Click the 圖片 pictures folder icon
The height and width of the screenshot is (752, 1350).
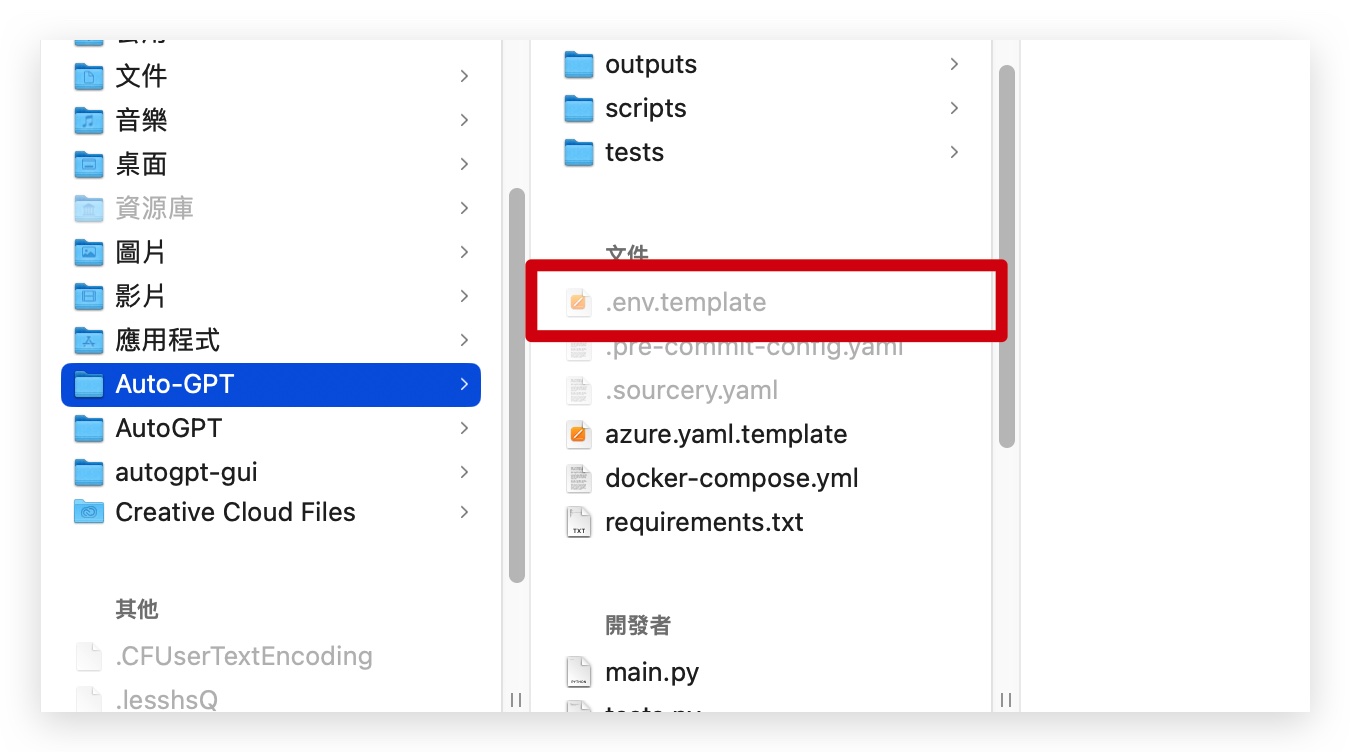pyautogui.click(x=89, y=252)
